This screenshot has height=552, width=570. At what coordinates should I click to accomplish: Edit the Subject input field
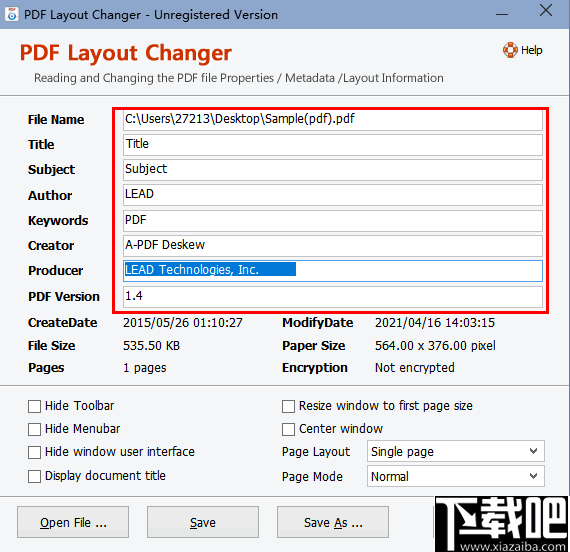(333, 170)
